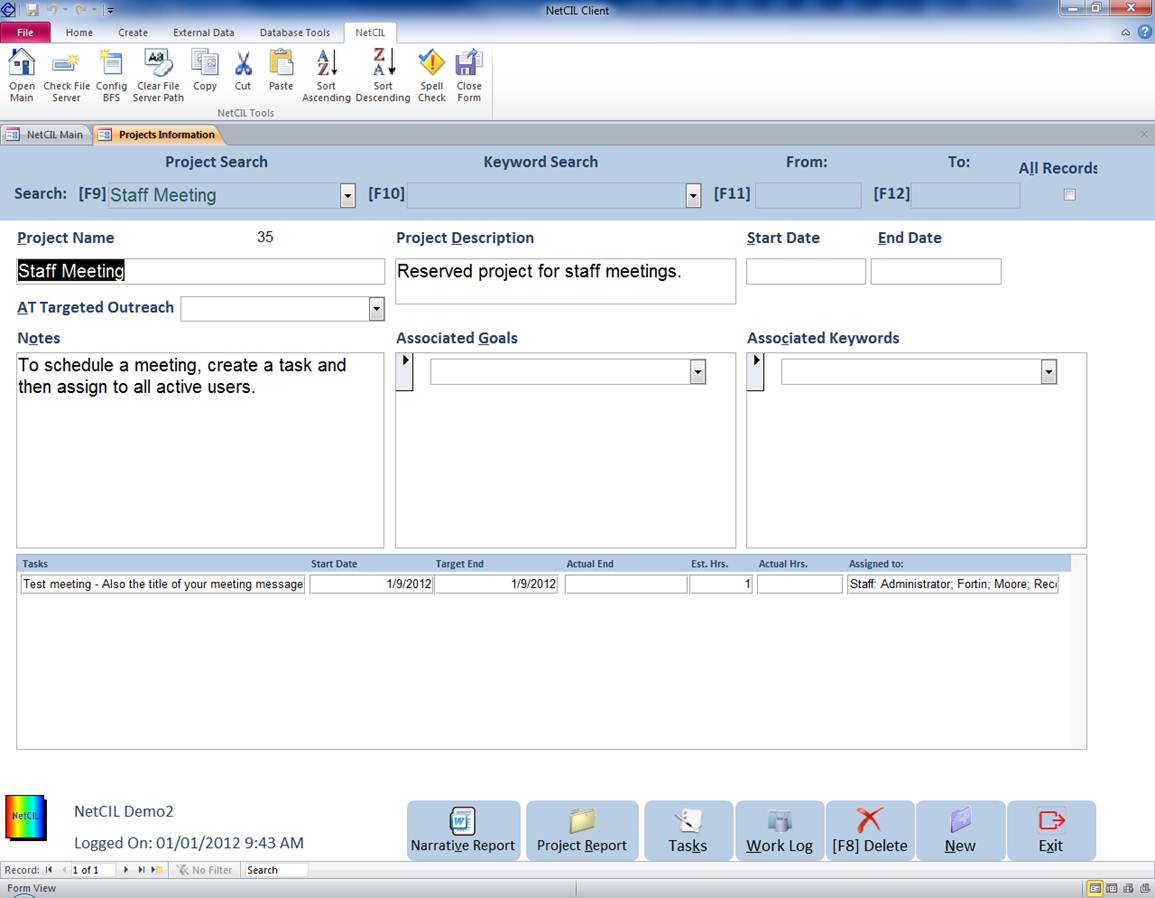This screenshot has height=898, width=1155.
Task: Run Spell Check
Action: (x=432, y=75)
